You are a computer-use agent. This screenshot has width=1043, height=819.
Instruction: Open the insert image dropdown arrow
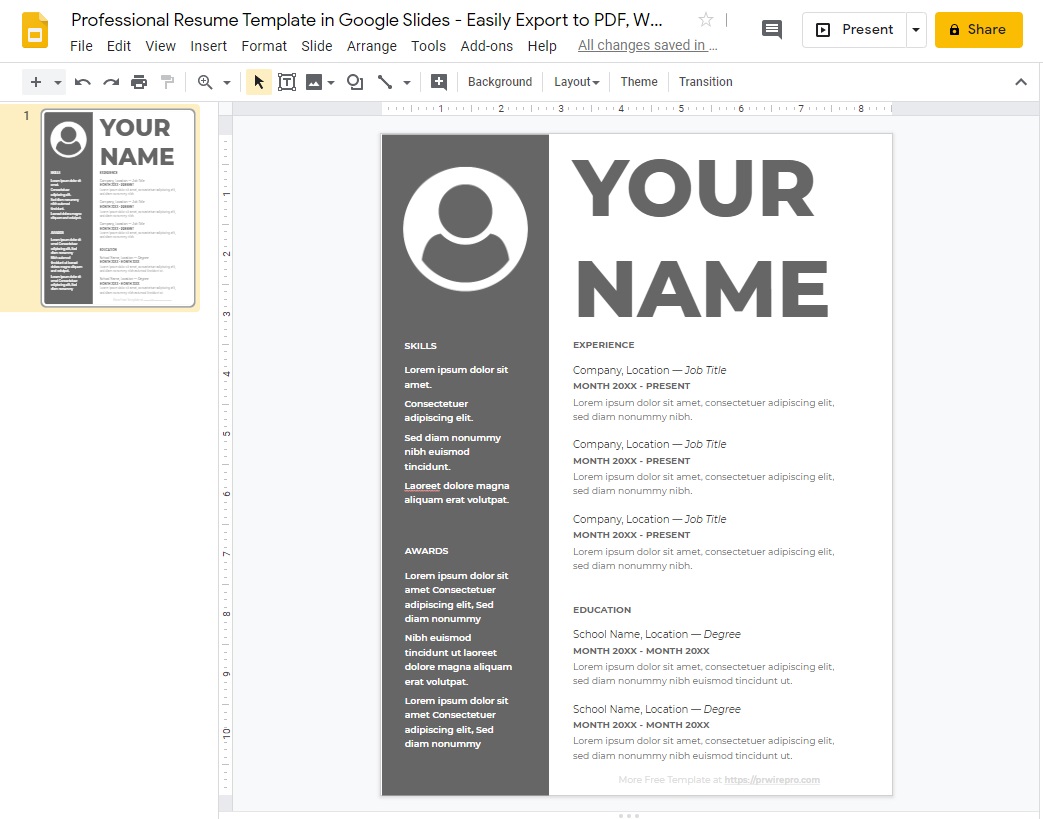click(331, 82)
